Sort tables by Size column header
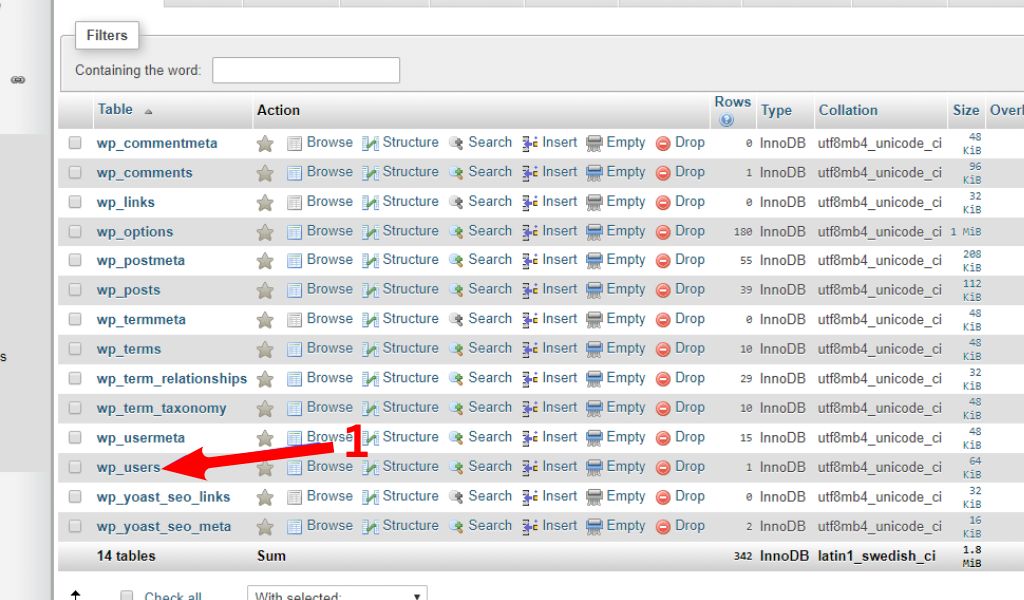1024x600 pixels. (965, 110)
